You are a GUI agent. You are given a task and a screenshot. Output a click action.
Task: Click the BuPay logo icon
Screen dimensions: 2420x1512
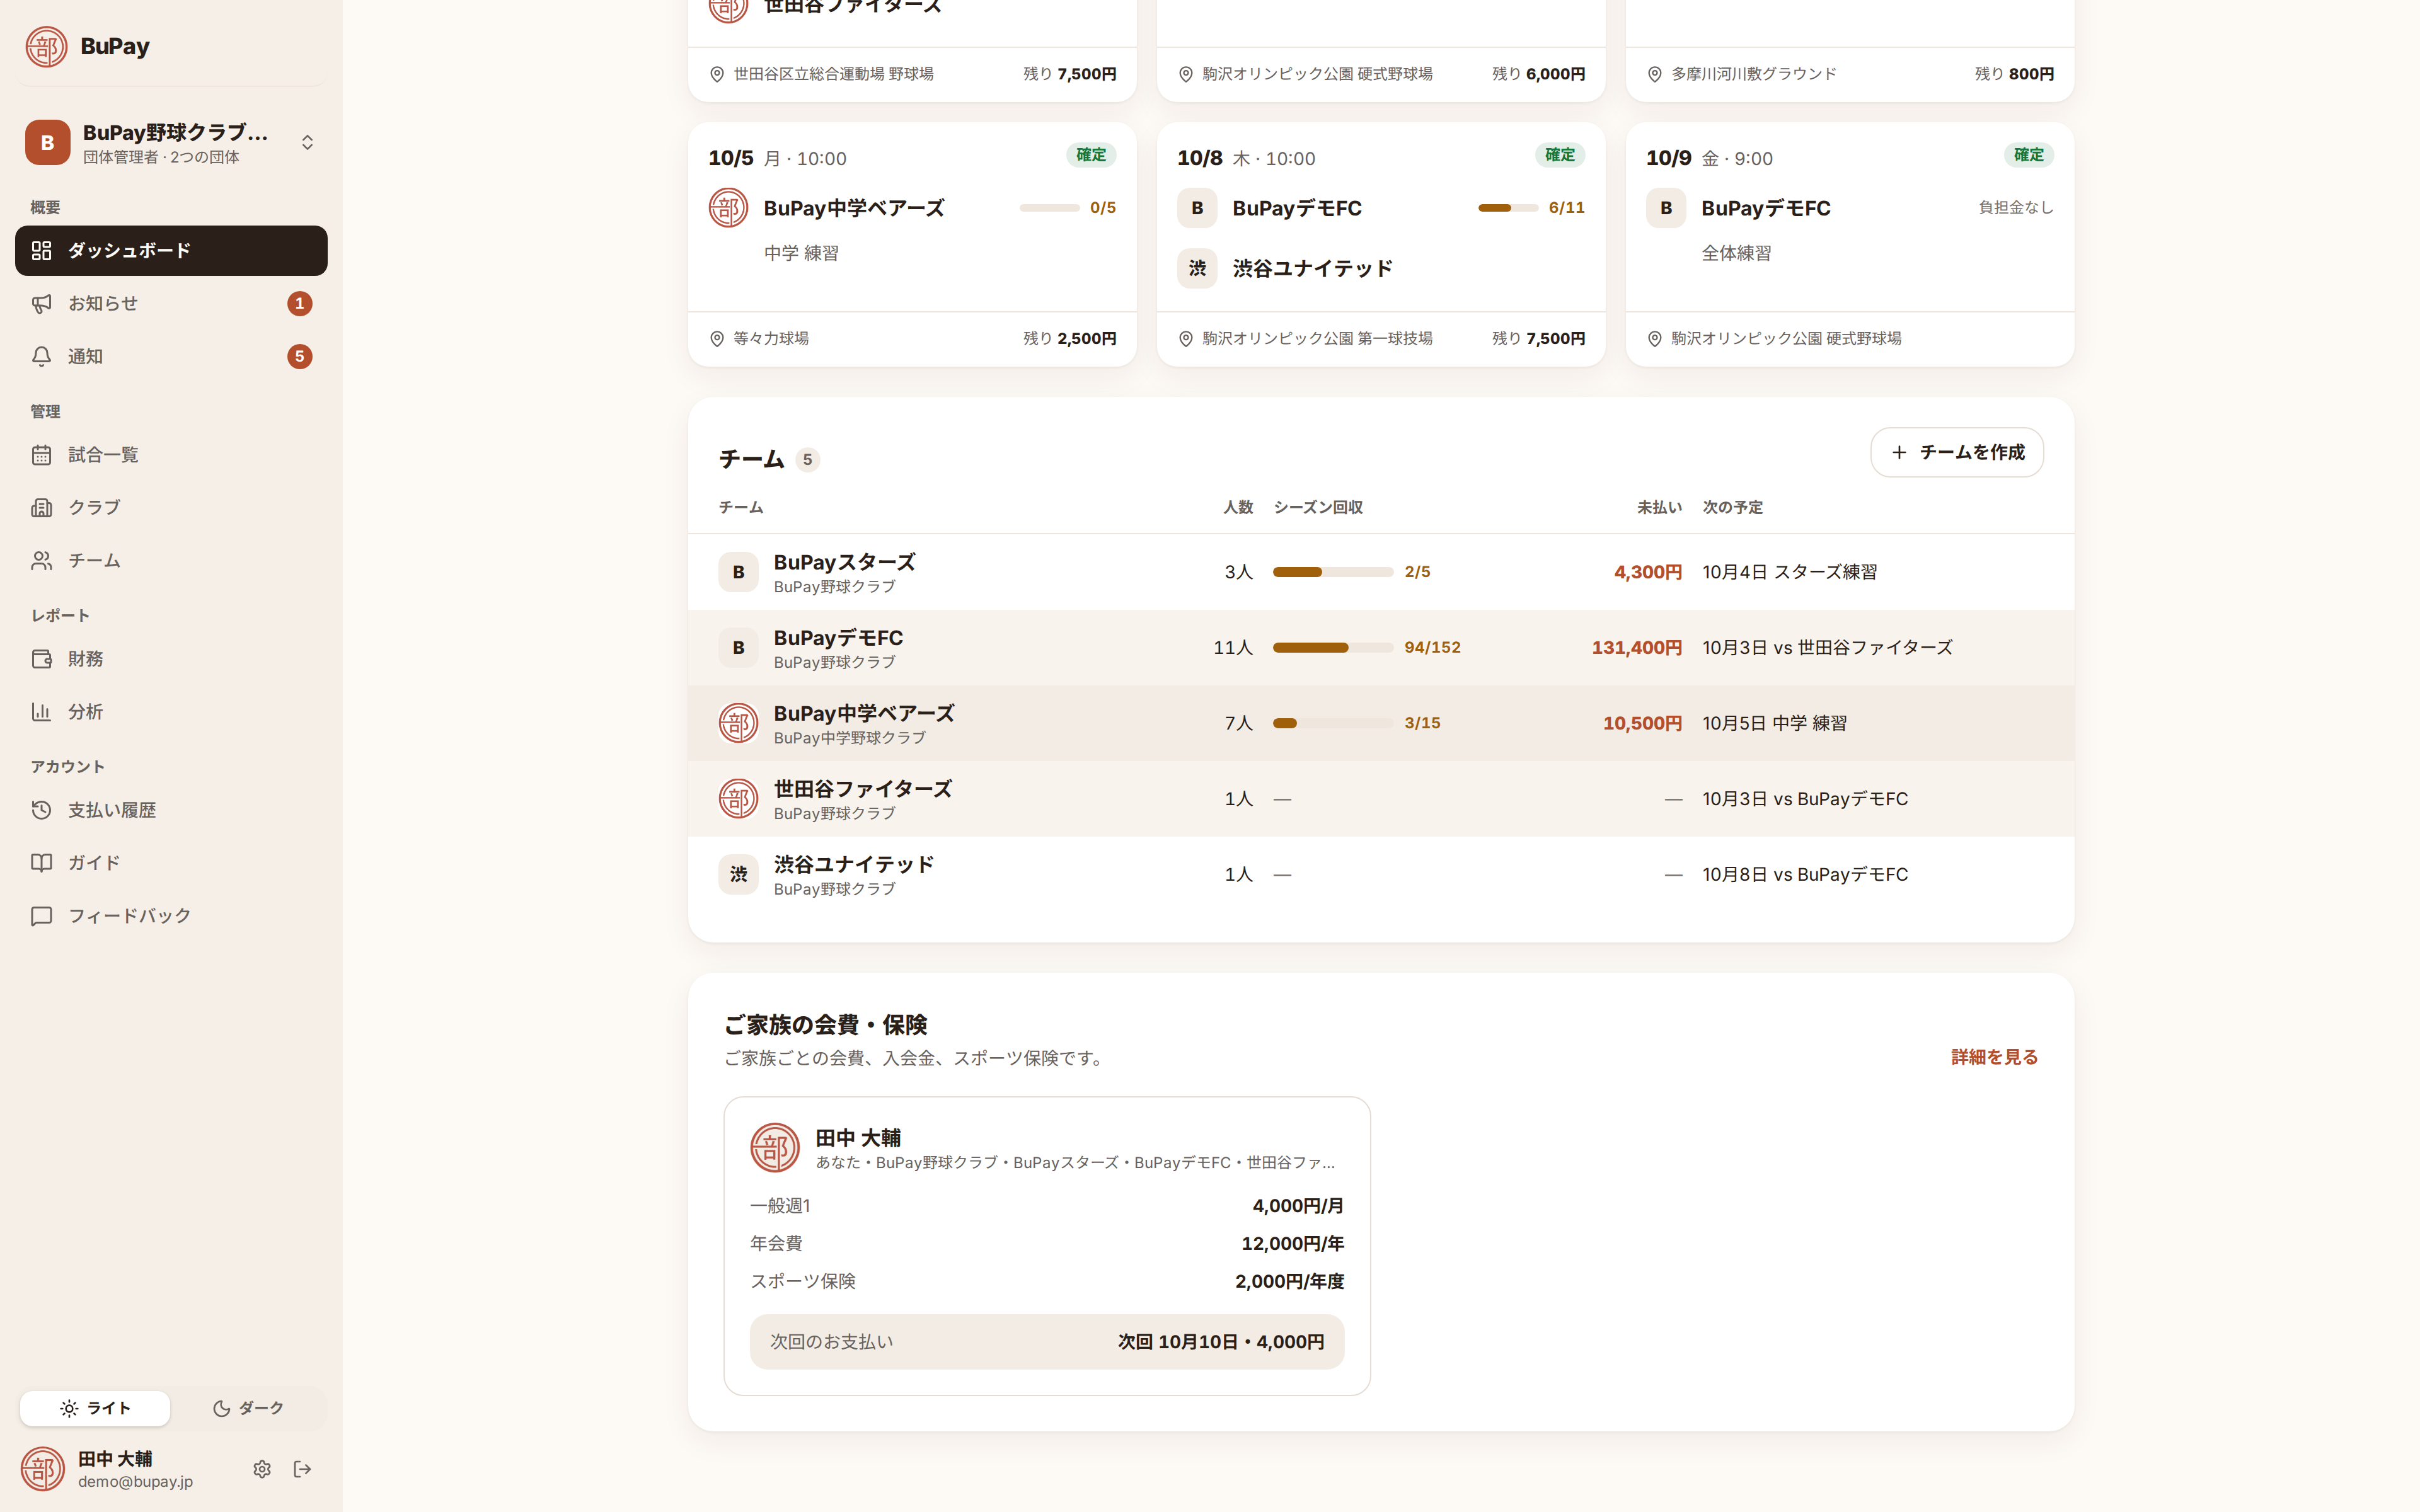[x=46, y=46]
